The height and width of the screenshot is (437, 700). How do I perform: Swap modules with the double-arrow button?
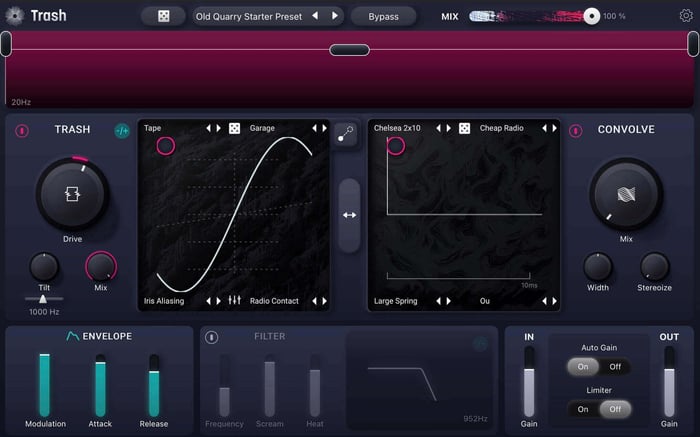(349, 216)
